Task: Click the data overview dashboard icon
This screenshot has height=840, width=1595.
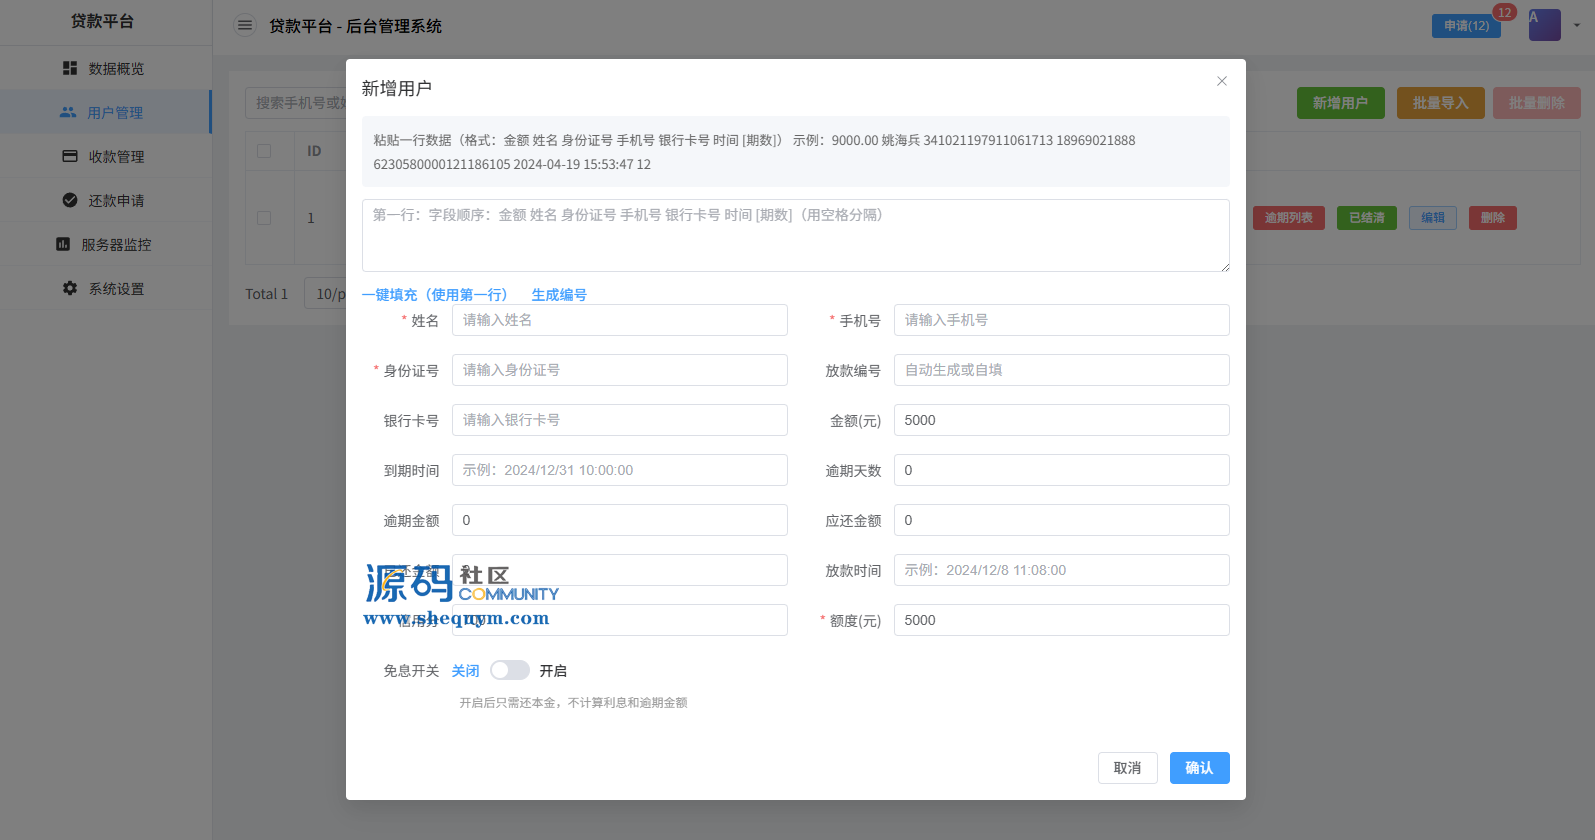Action: (x=70, y=68)
